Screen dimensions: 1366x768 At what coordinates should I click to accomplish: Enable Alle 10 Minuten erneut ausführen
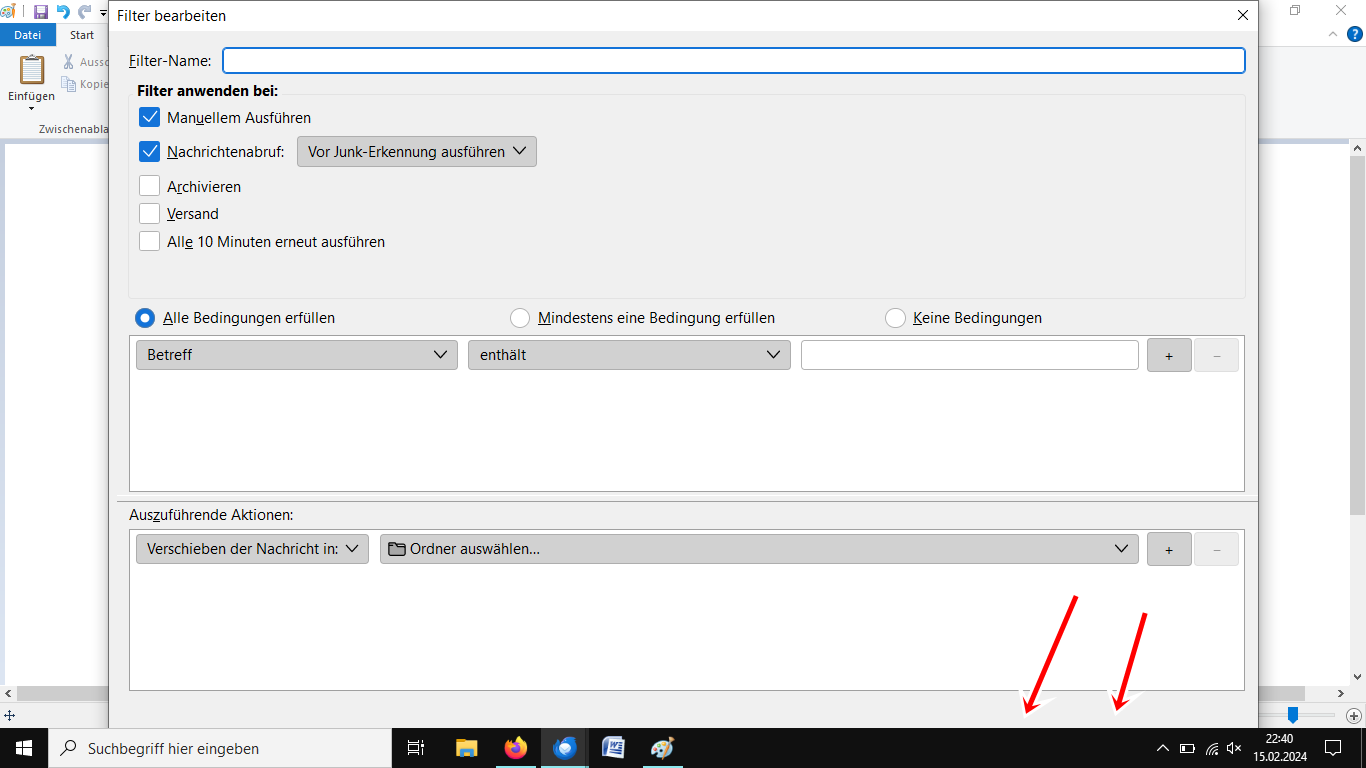pyautogui.click(x=150, y=241)
